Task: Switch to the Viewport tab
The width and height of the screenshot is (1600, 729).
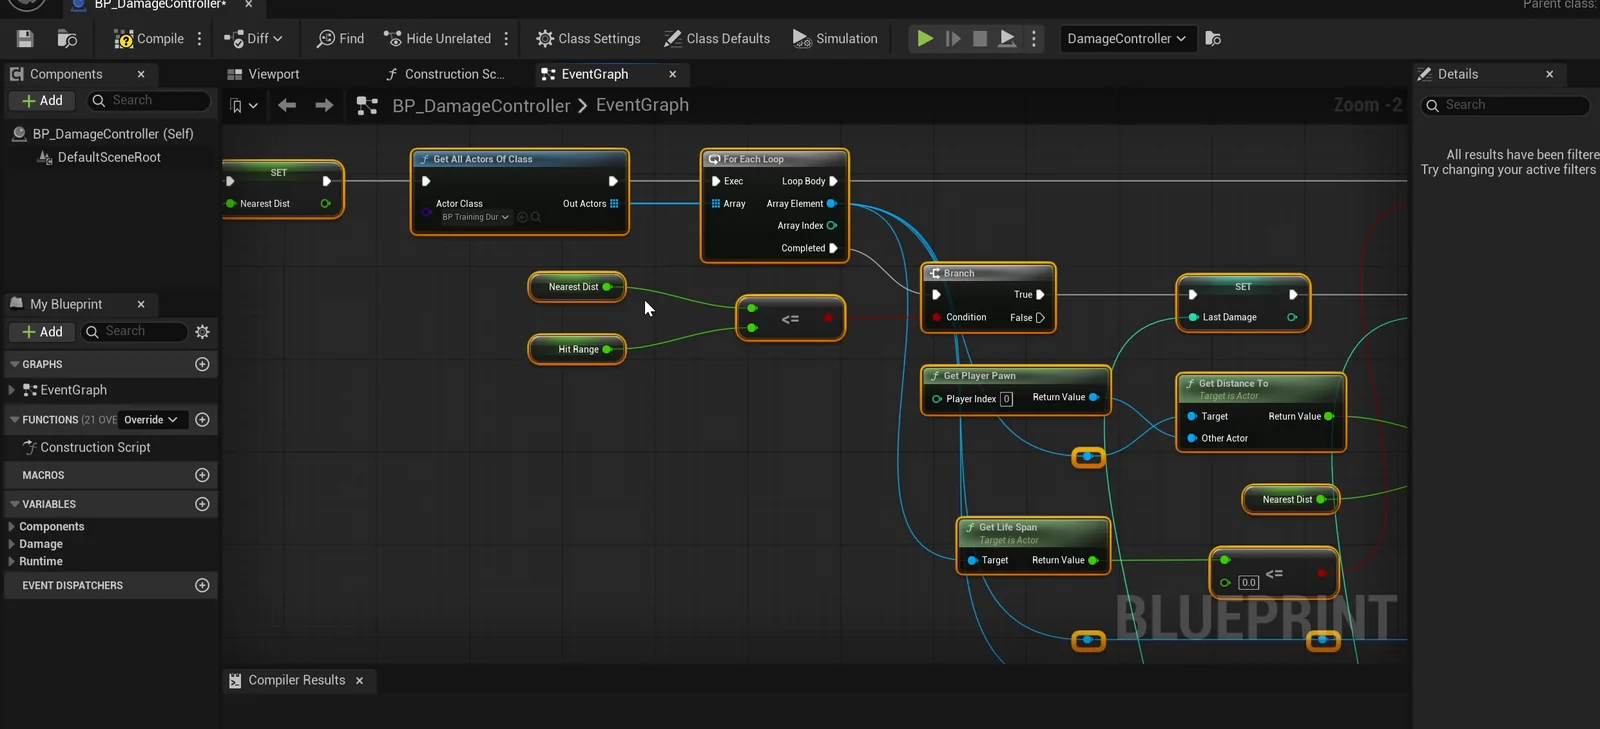Action: 263,74
